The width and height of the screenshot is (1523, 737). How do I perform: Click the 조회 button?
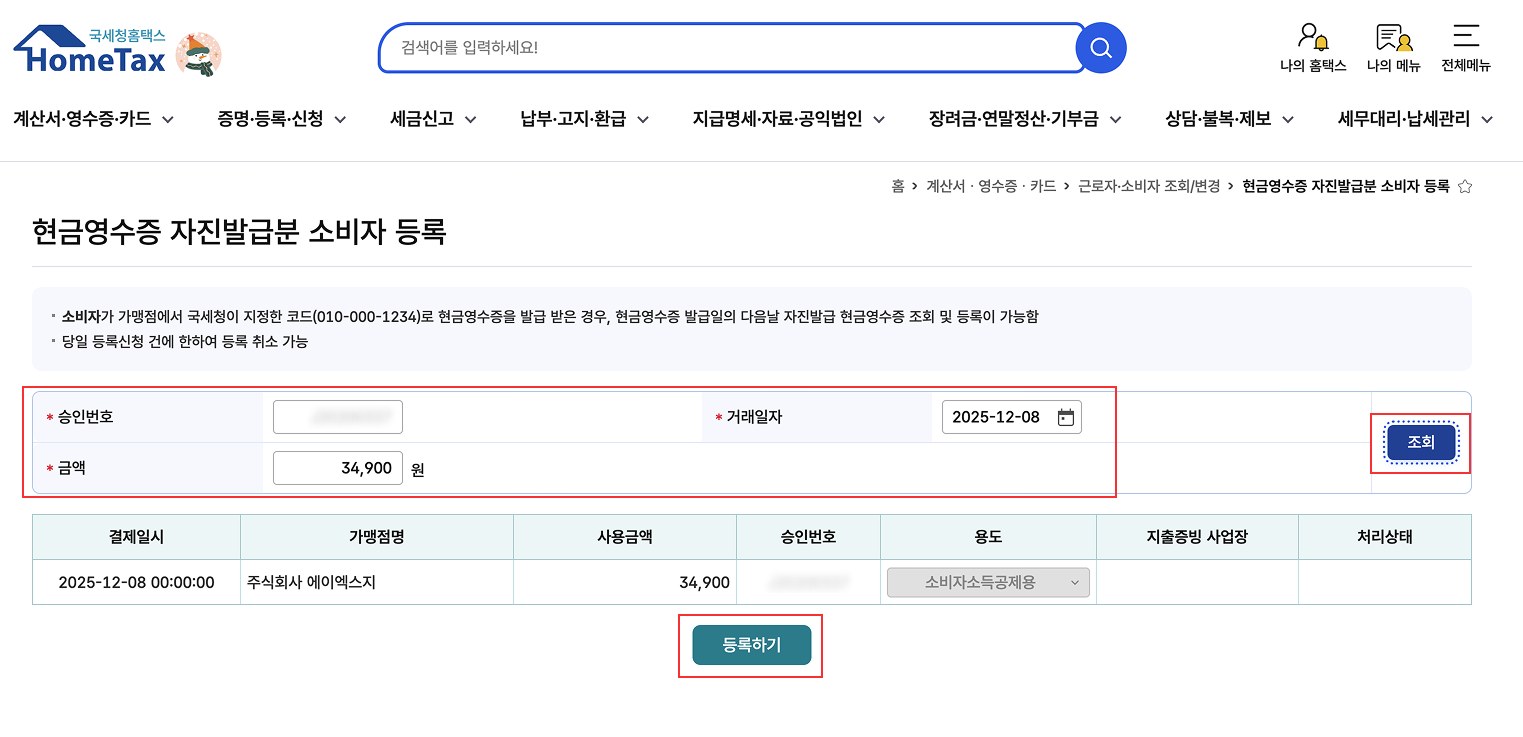[1421, 442]
